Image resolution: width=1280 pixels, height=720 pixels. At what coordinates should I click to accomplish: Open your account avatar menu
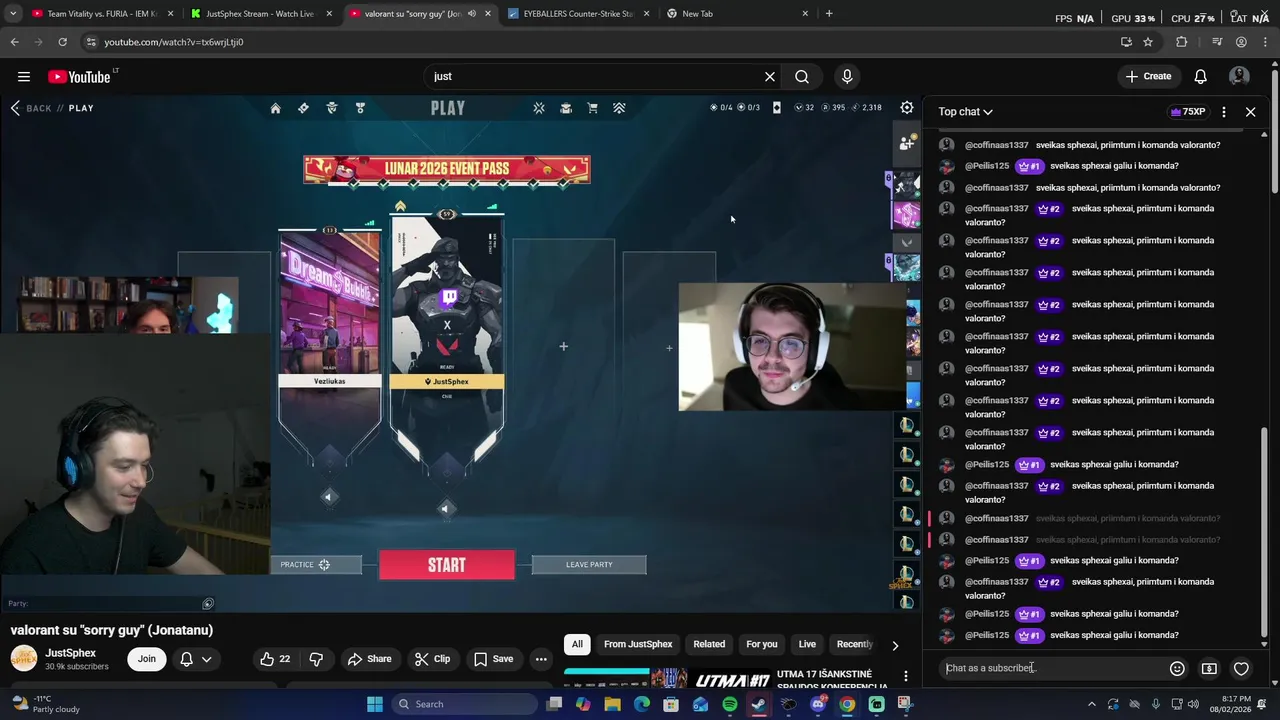click(x=1239, y=77)
